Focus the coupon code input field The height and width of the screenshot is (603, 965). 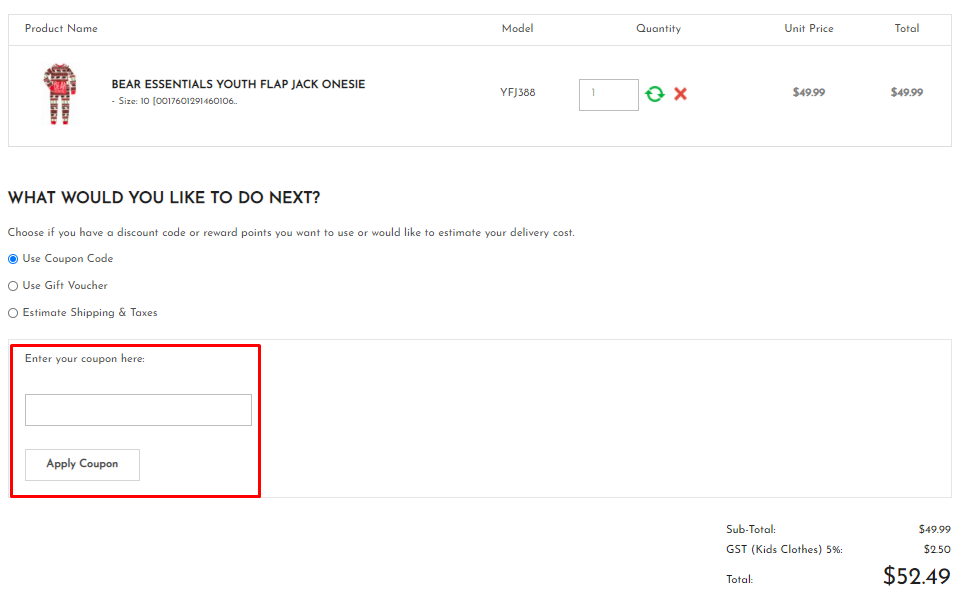[x=138, y=410]
